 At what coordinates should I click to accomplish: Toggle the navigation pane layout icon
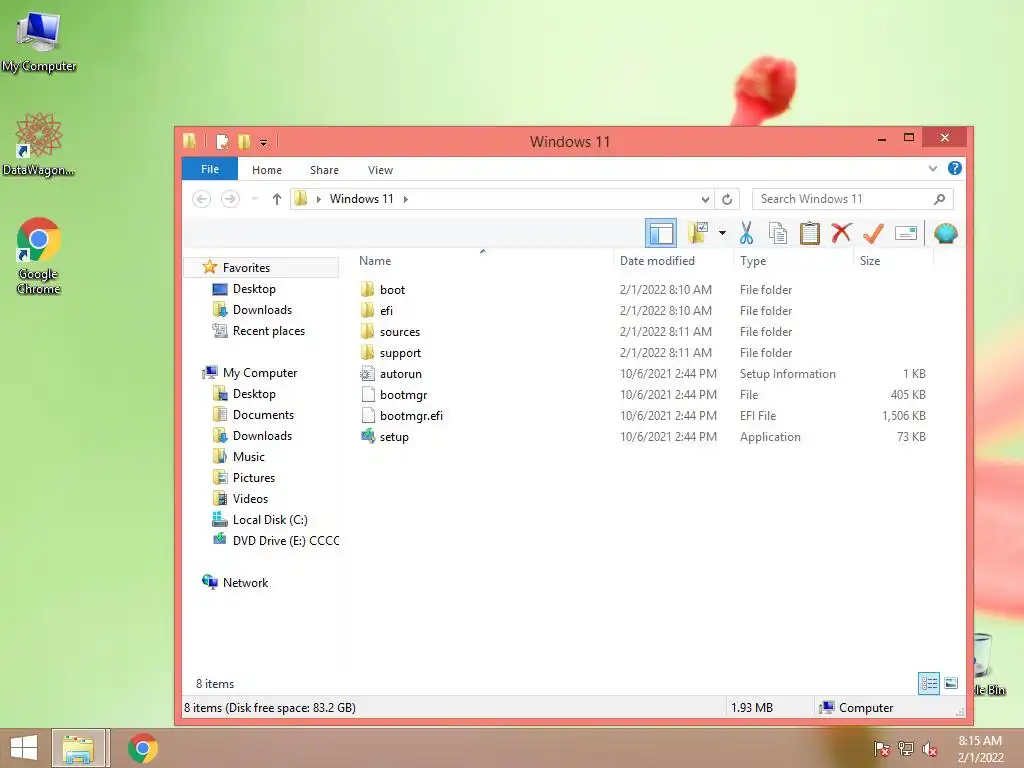[661, 233]
